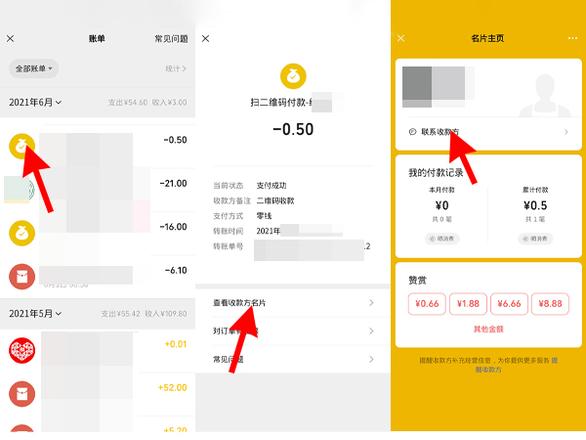Click the merchant avatar placeholder silhouette

tap(545, 95)
